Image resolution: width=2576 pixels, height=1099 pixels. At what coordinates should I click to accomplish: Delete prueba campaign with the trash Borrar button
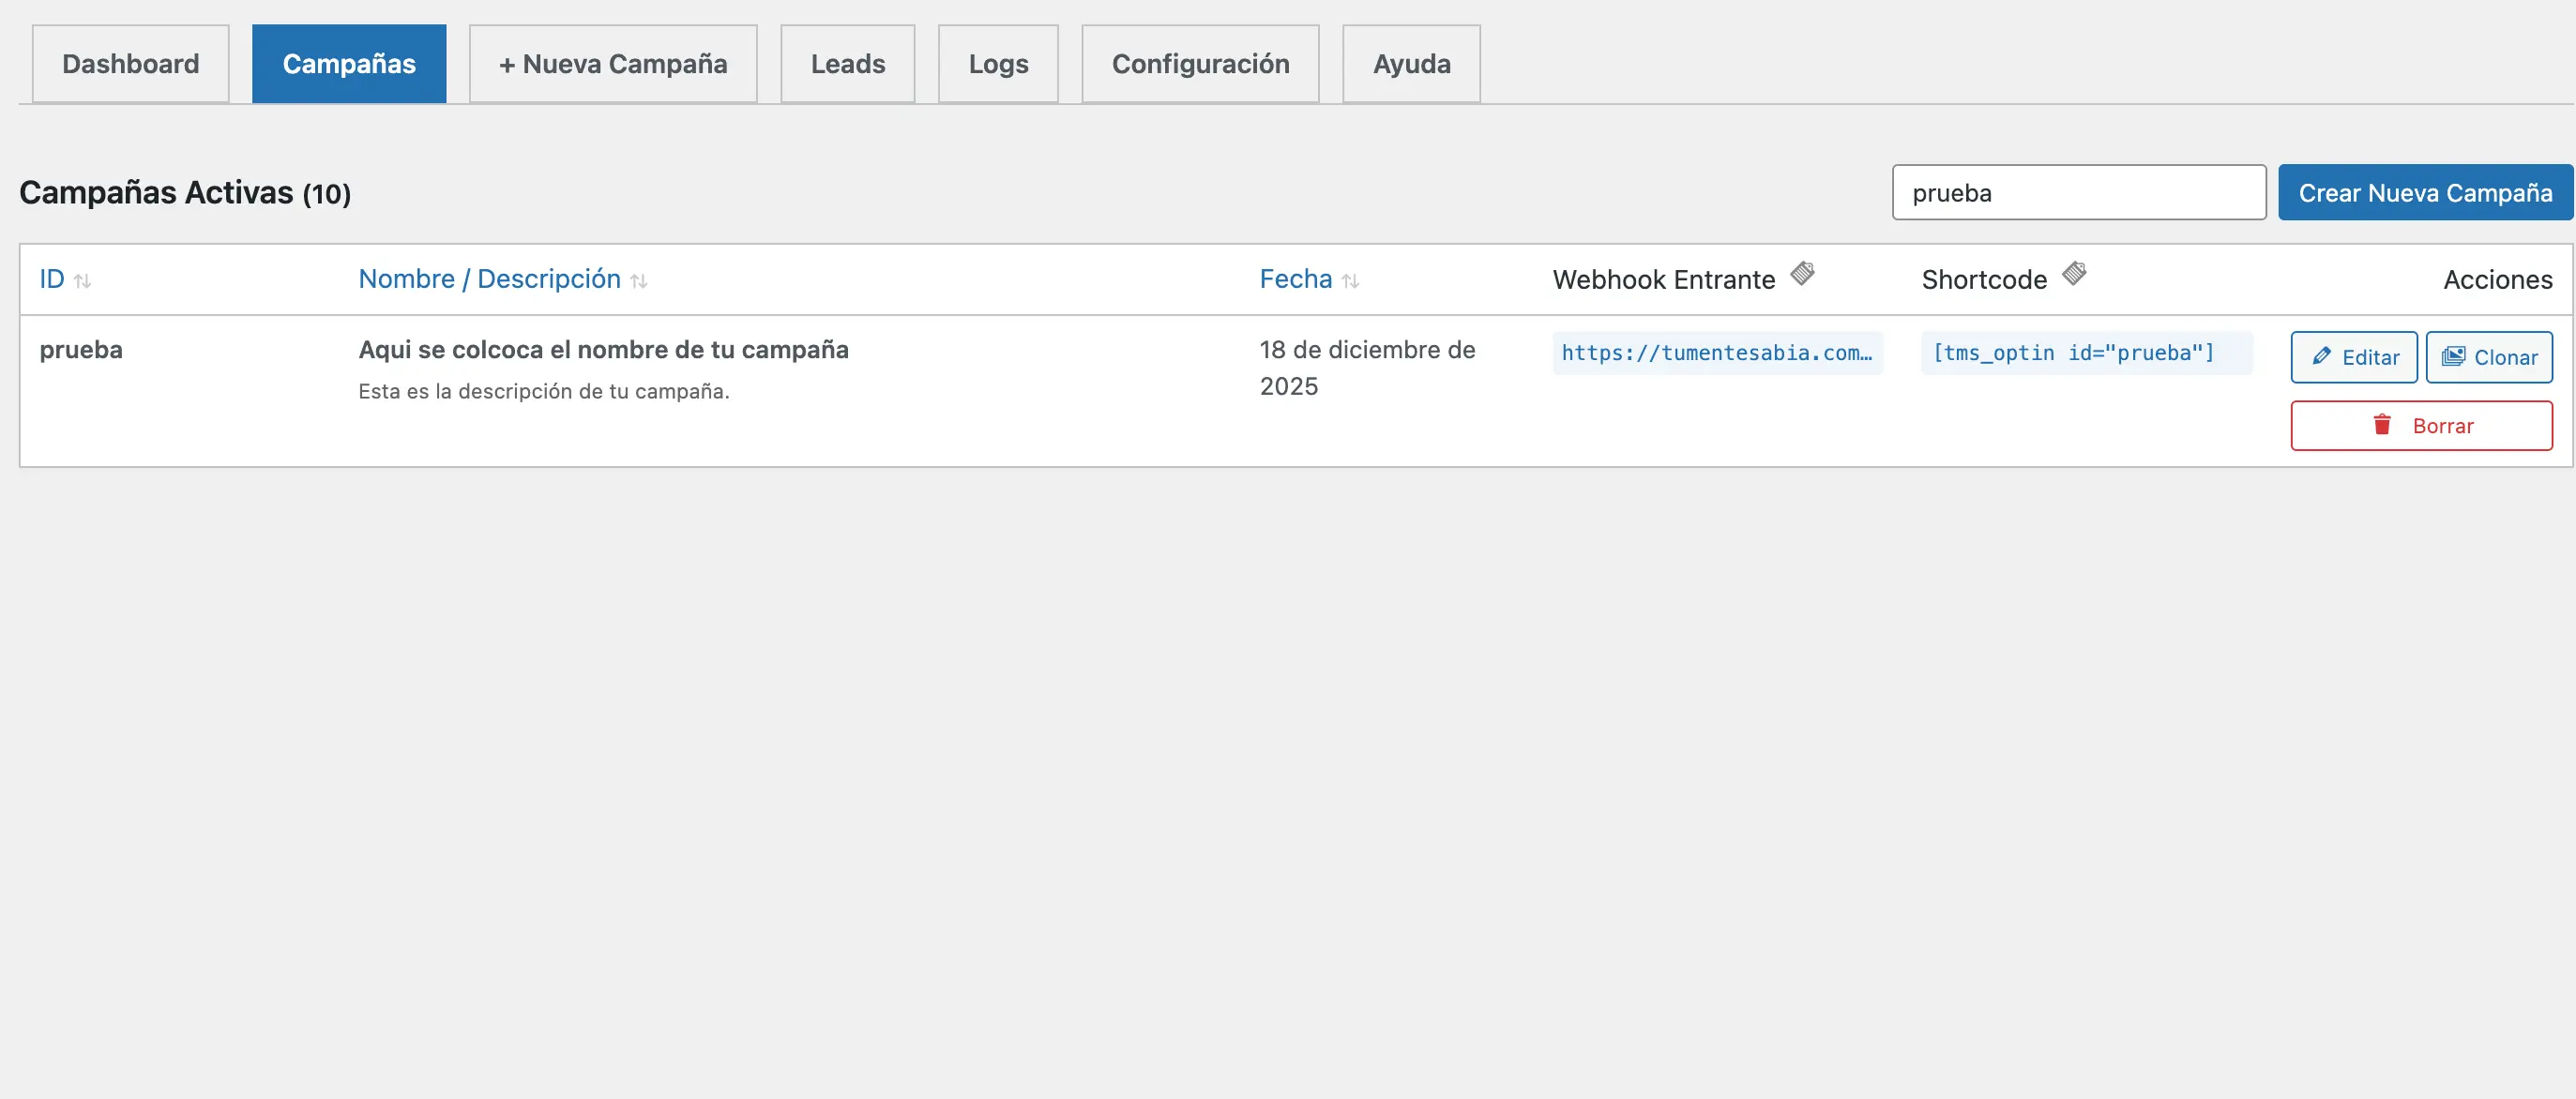(x=2420, y=426)
